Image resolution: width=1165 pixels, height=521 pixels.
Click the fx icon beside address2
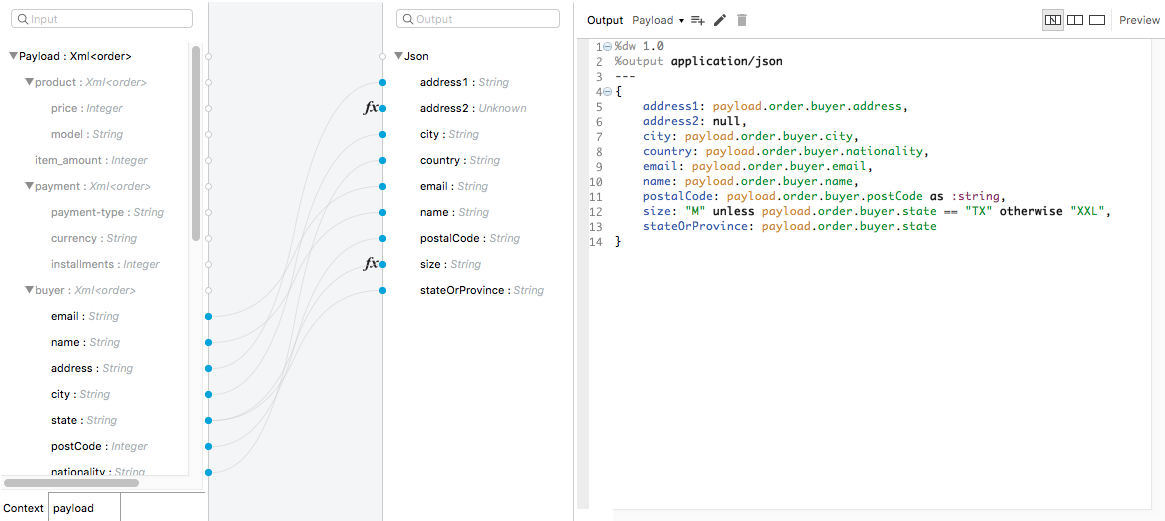(371, 108)
